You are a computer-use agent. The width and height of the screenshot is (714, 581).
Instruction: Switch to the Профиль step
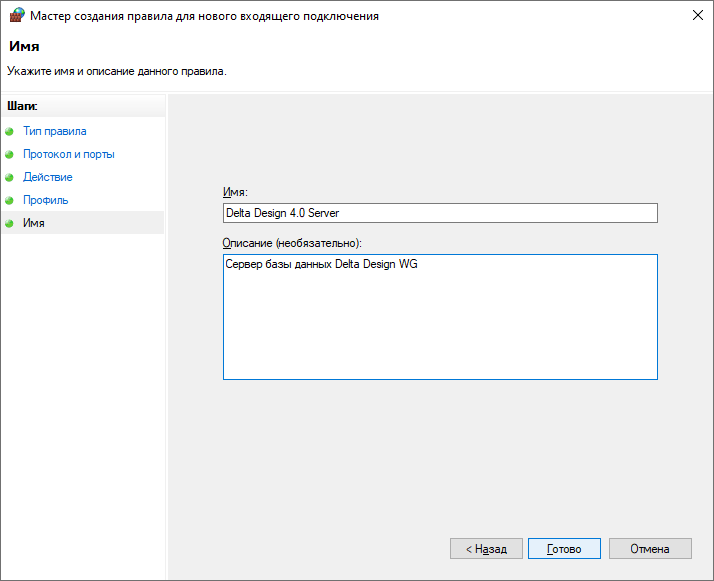click(x=45, y=200)
